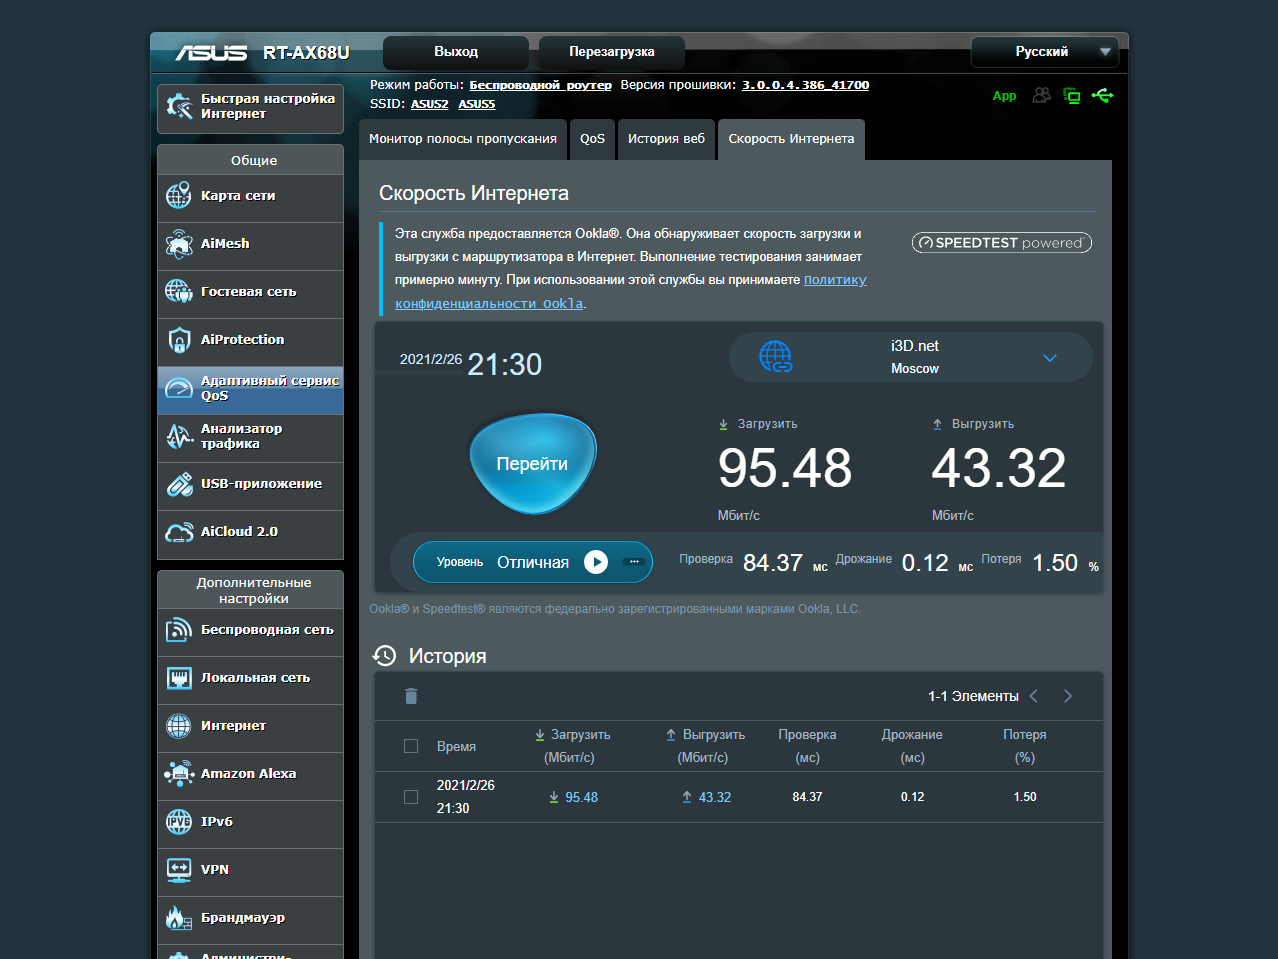Screen dimensions: 1278x959
Task: Go to next history page arrow
Action: click(x=1068, y=696)
